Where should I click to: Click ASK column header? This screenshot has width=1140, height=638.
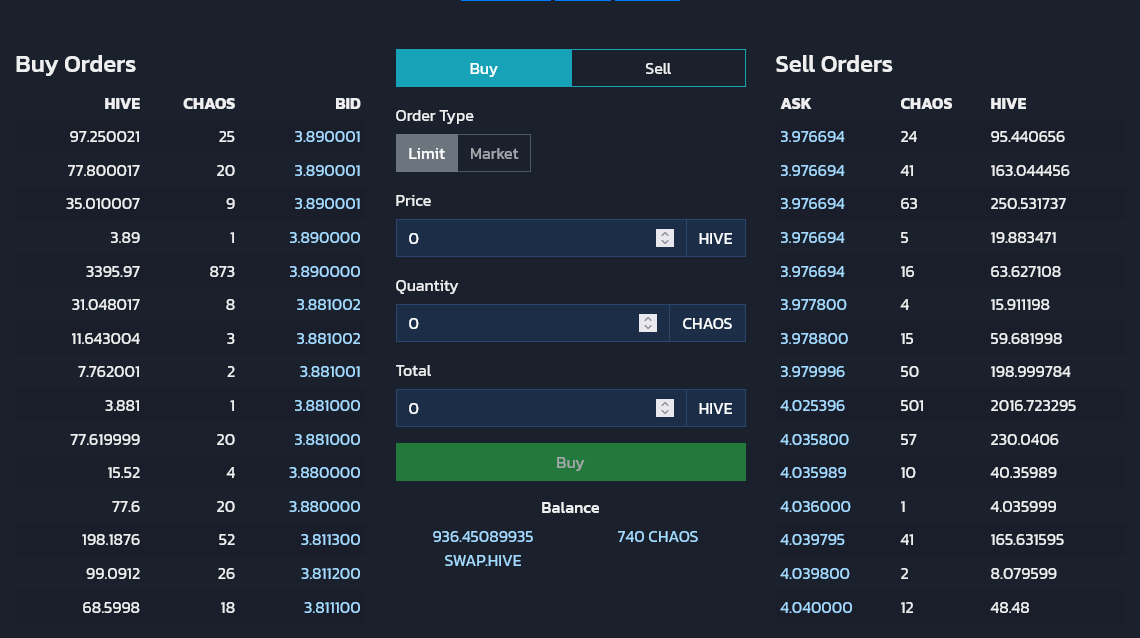795,103
